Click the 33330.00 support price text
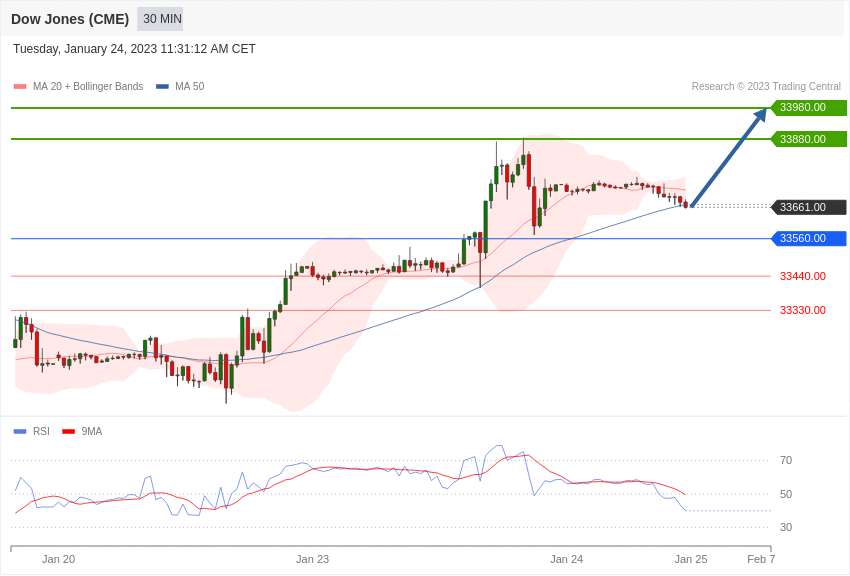 [803, 310]
